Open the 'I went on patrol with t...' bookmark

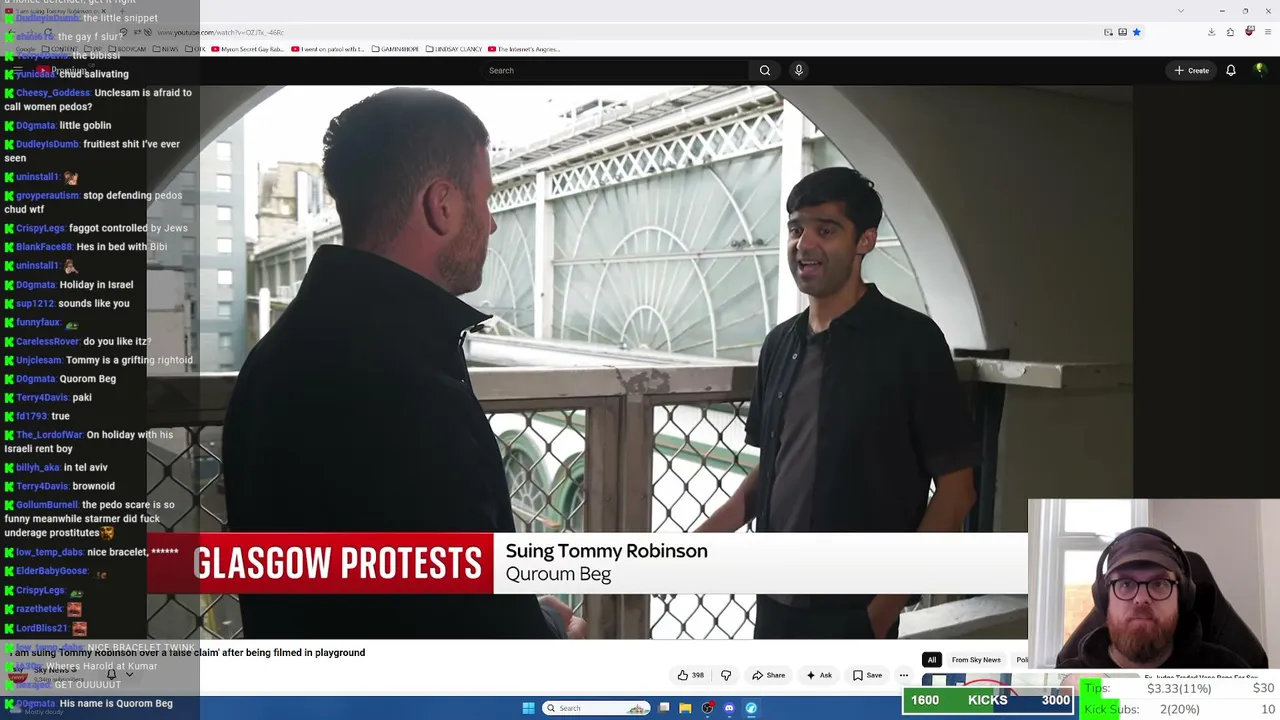[328, 49]
